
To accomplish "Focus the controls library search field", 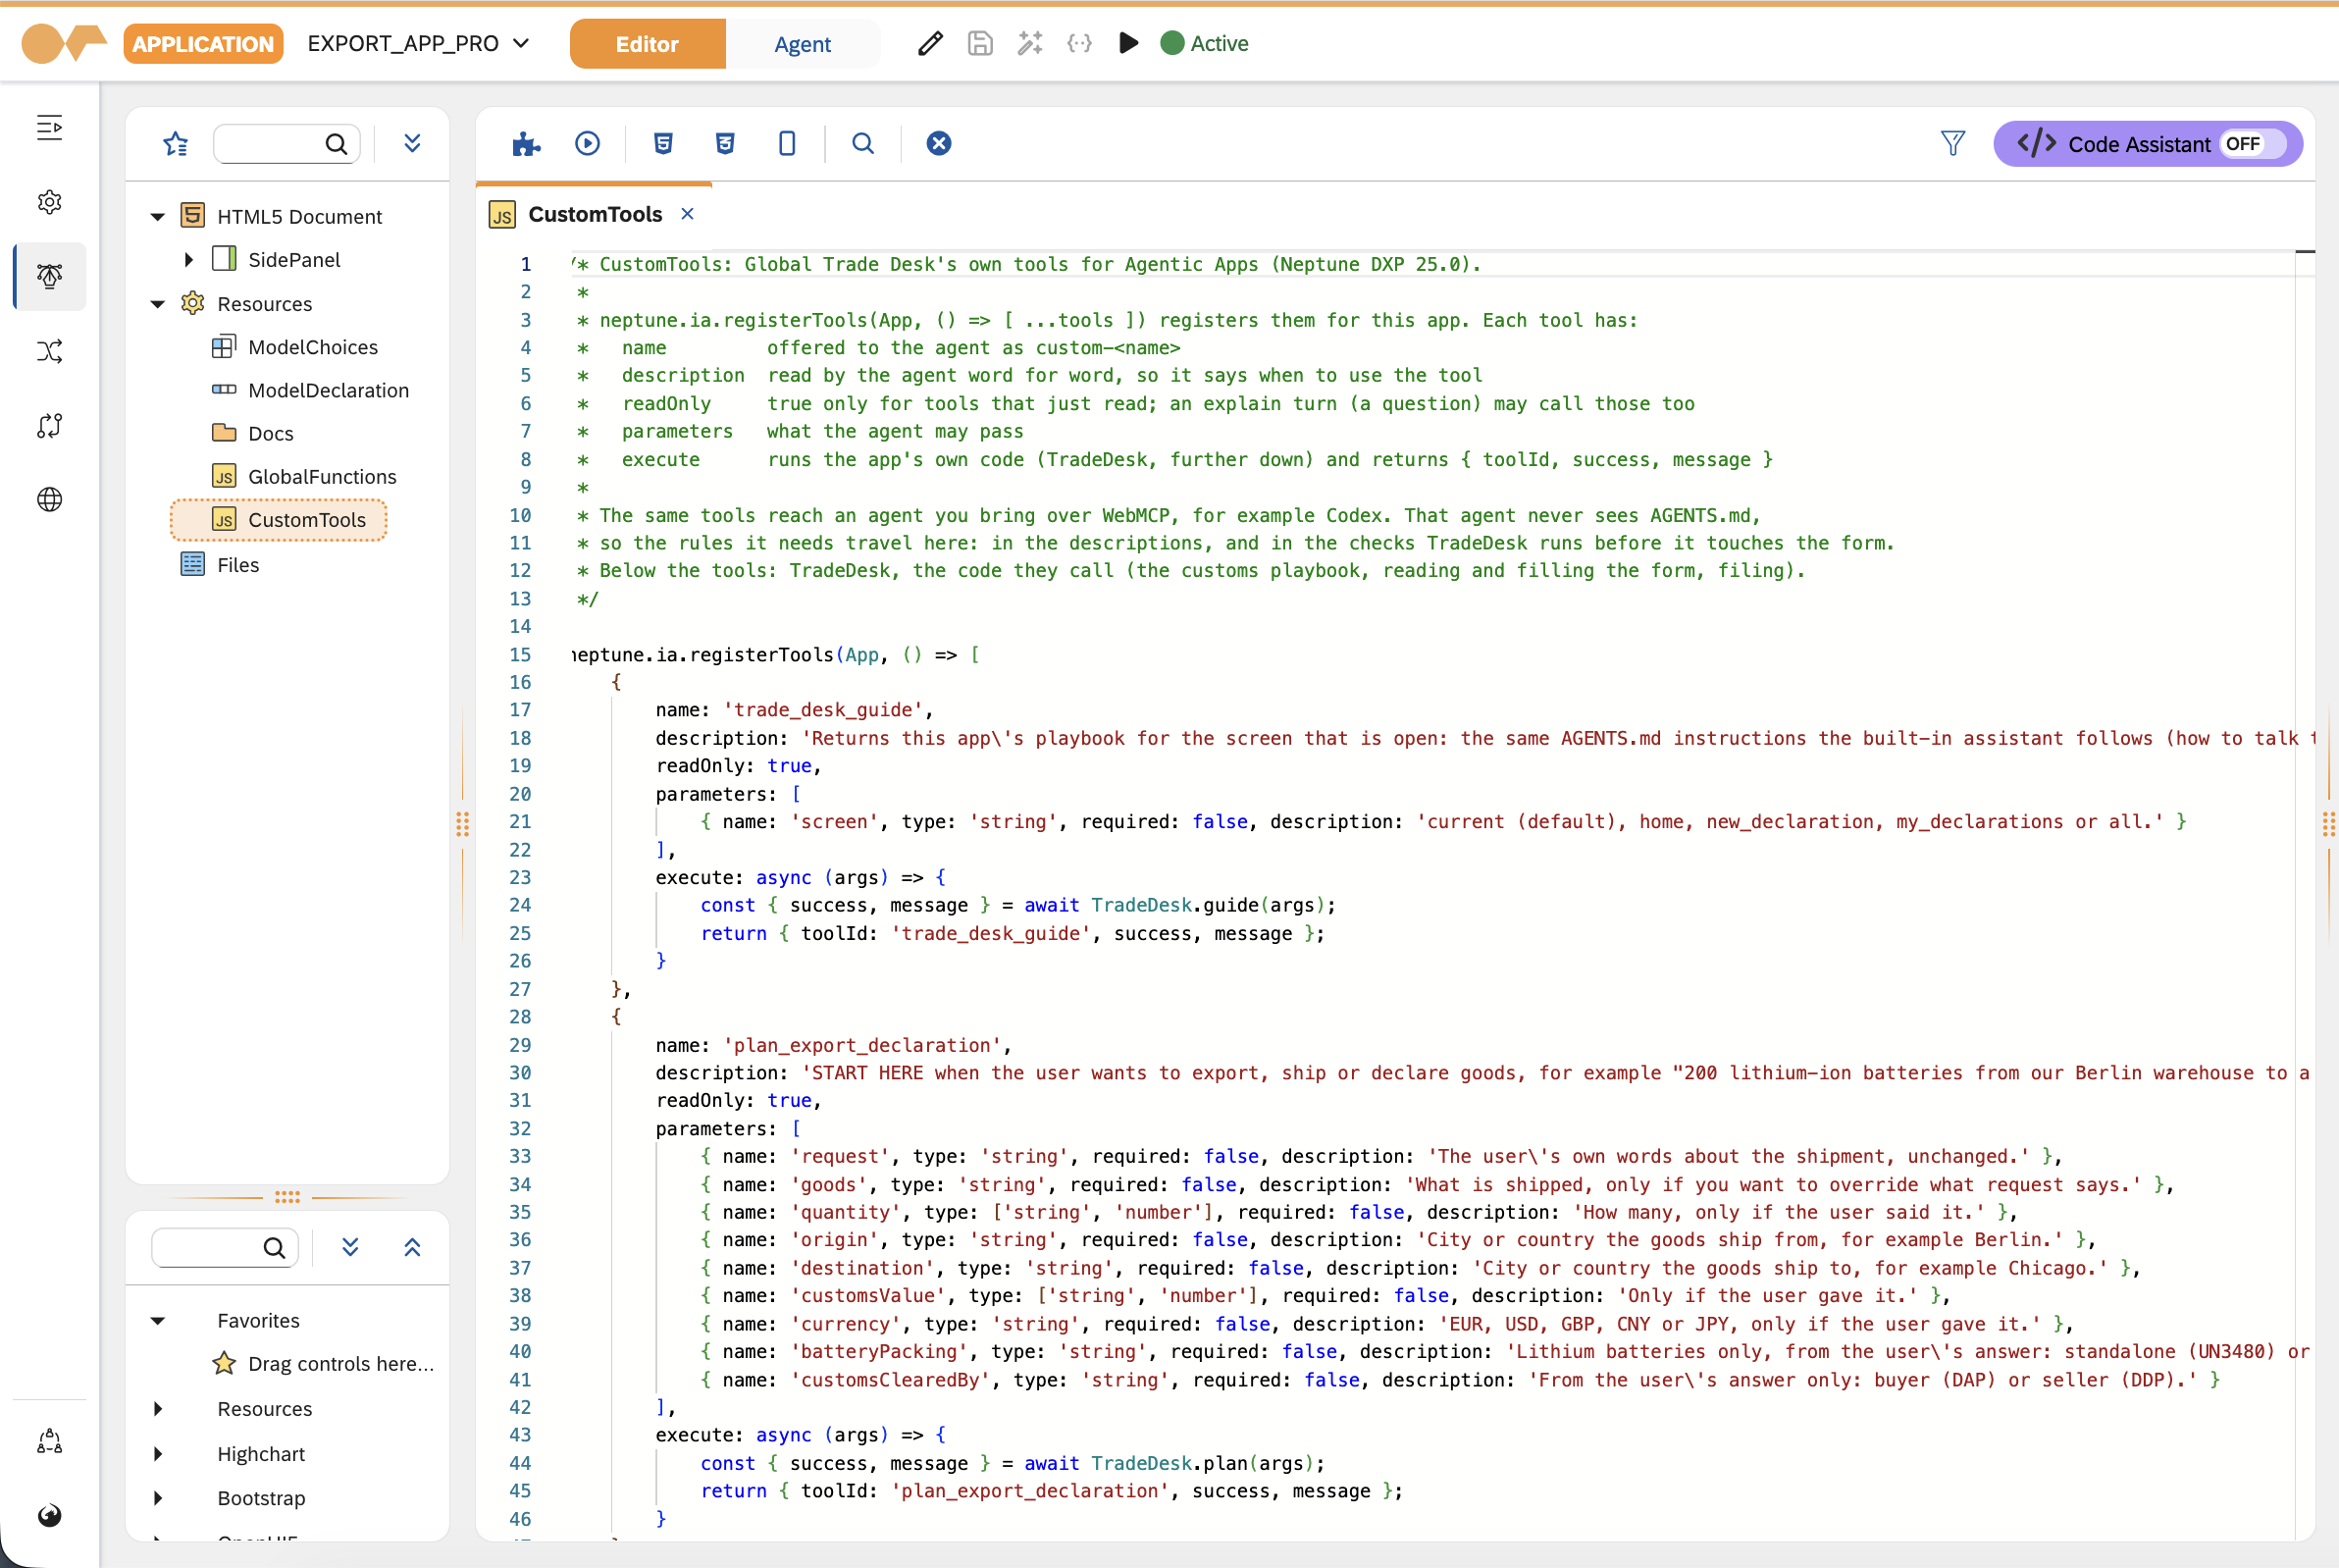I will coord(224,1247).
